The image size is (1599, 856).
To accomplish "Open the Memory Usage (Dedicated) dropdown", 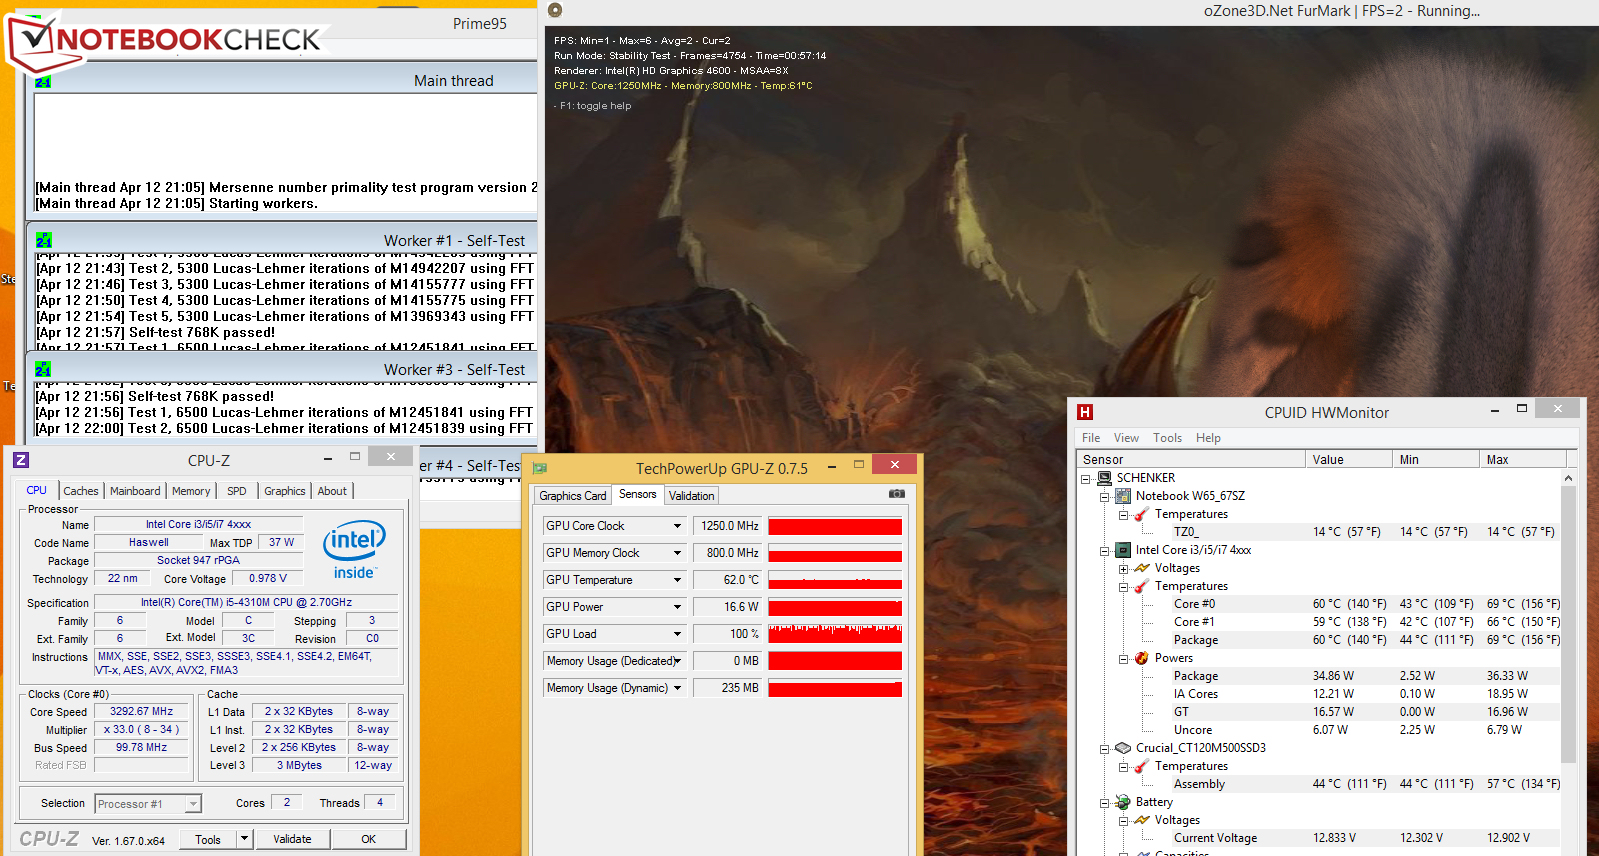I will pyautogui.click(x=677, y=661).
